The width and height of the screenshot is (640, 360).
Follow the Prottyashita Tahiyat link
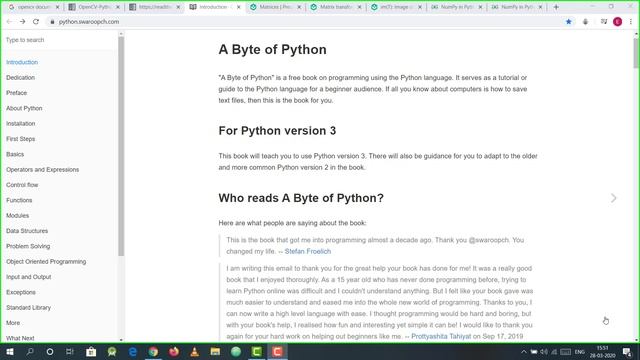(x=441, y=336)
